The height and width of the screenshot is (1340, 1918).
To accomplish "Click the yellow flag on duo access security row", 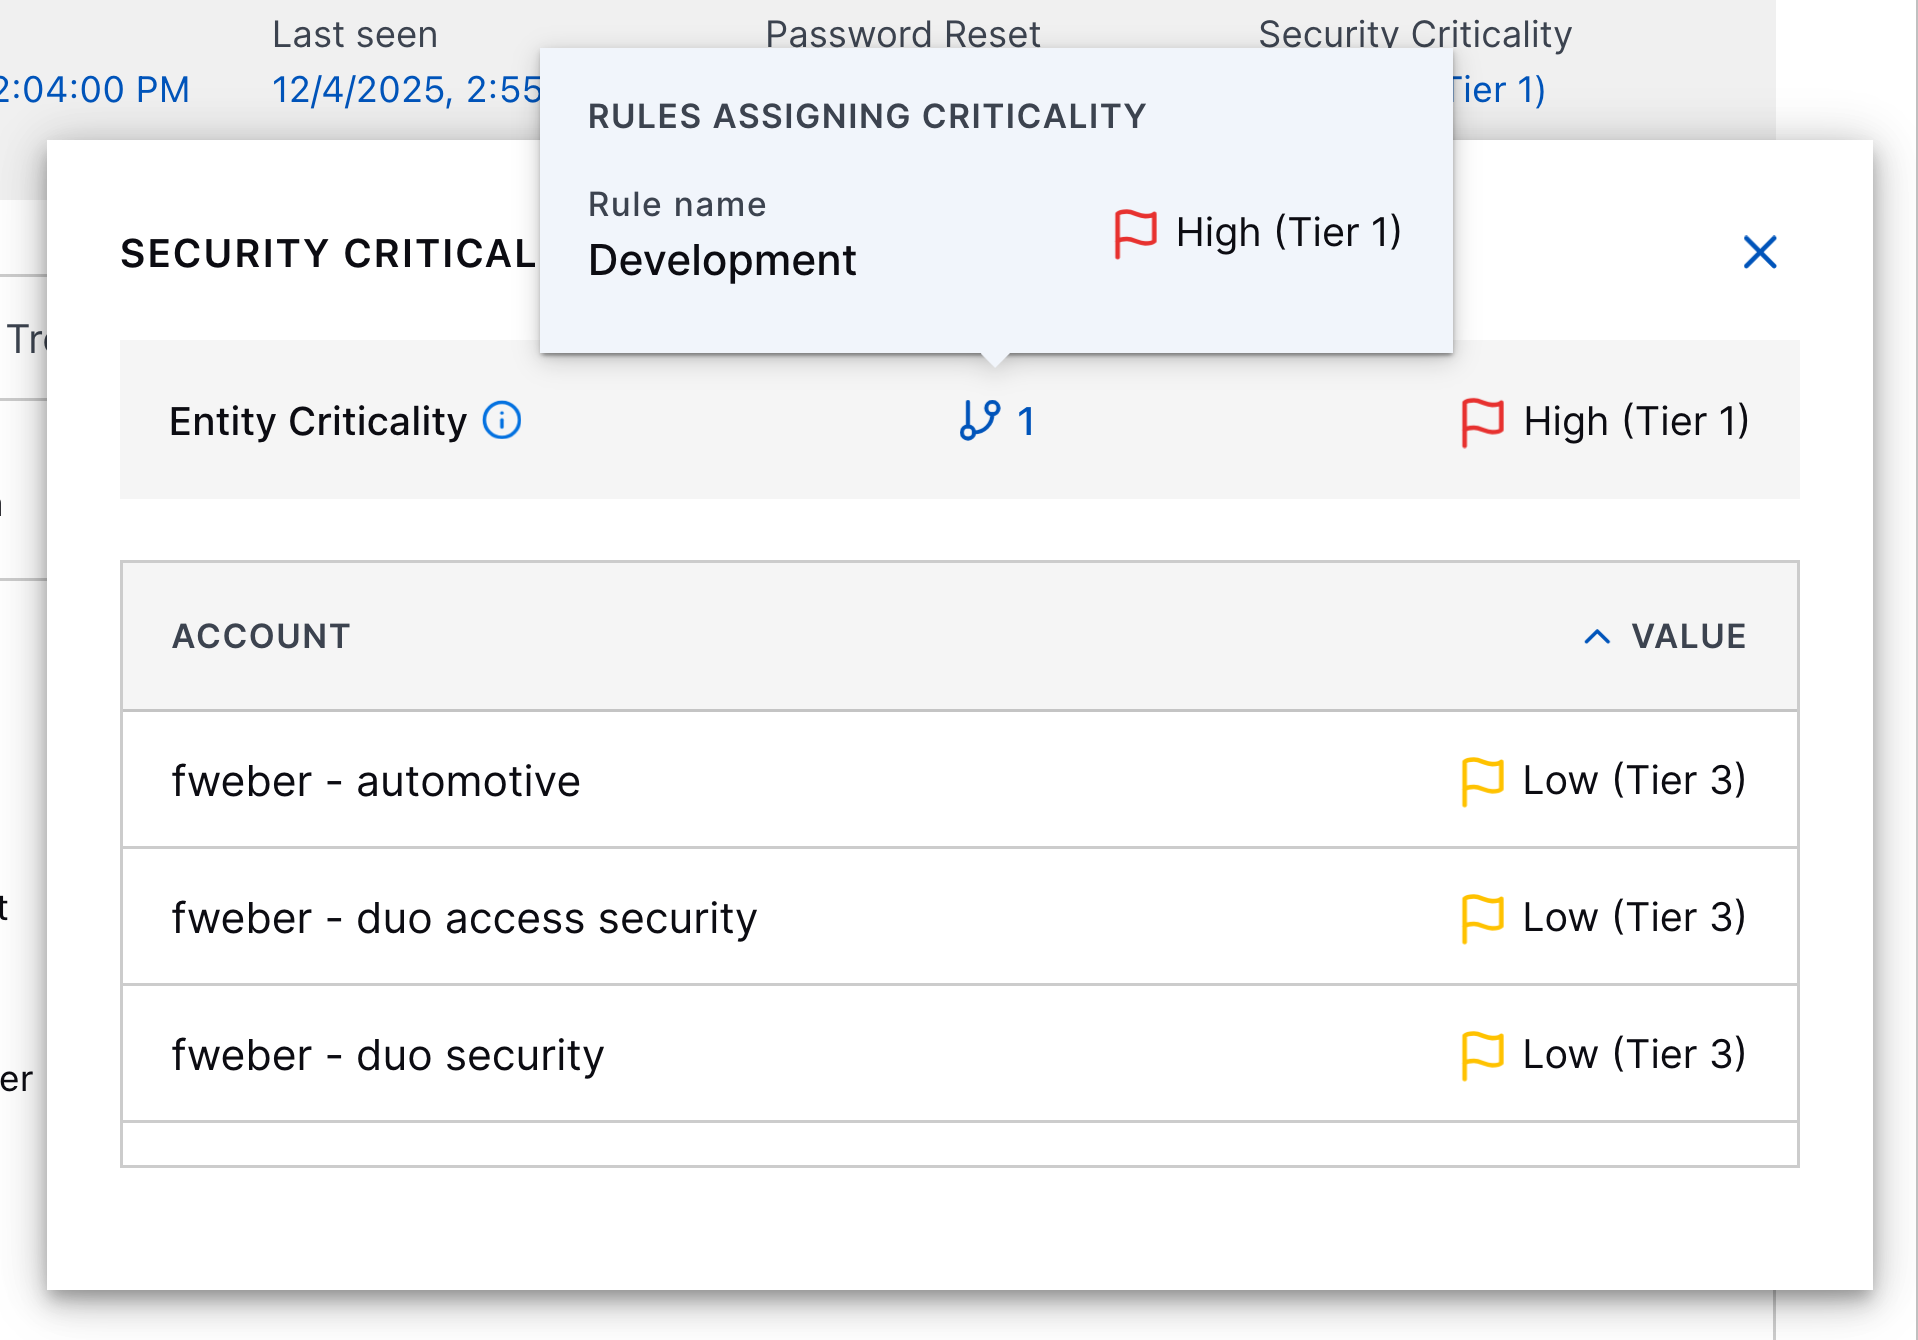I will tap(1483, 917).
